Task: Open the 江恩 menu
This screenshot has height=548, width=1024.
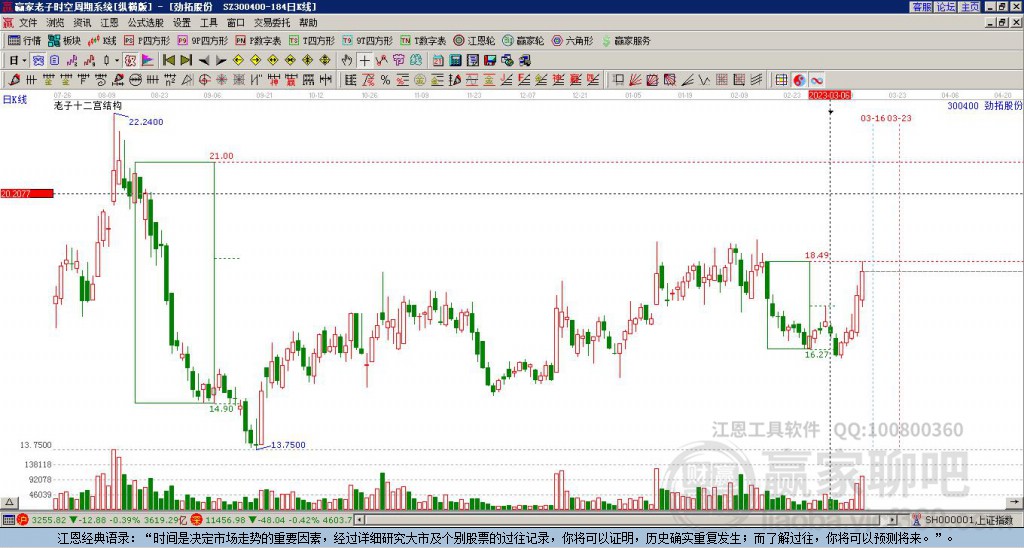Action: tap(109, 23)
